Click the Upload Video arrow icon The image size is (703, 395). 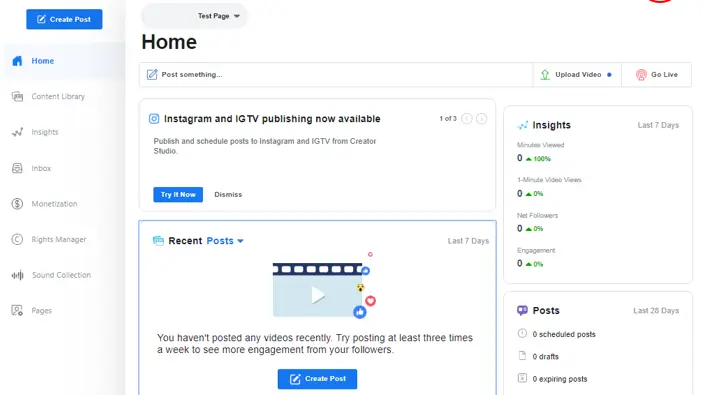pyautogui.click(x=545, y=75)
